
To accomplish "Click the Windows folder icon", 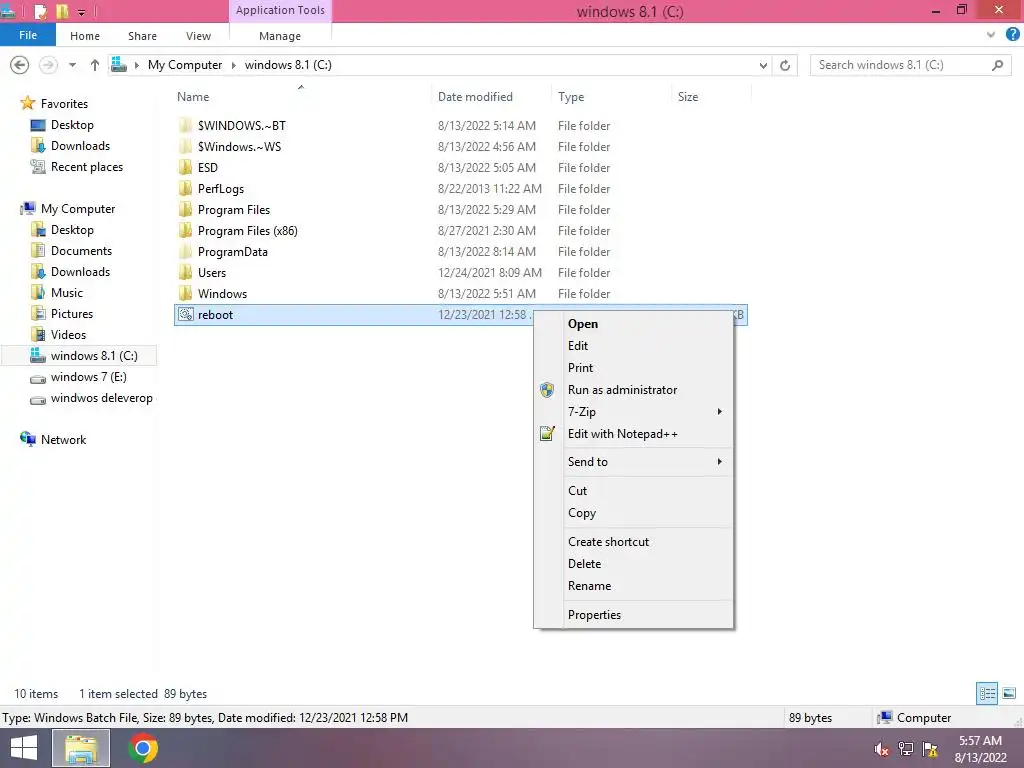I will (186, 293).
